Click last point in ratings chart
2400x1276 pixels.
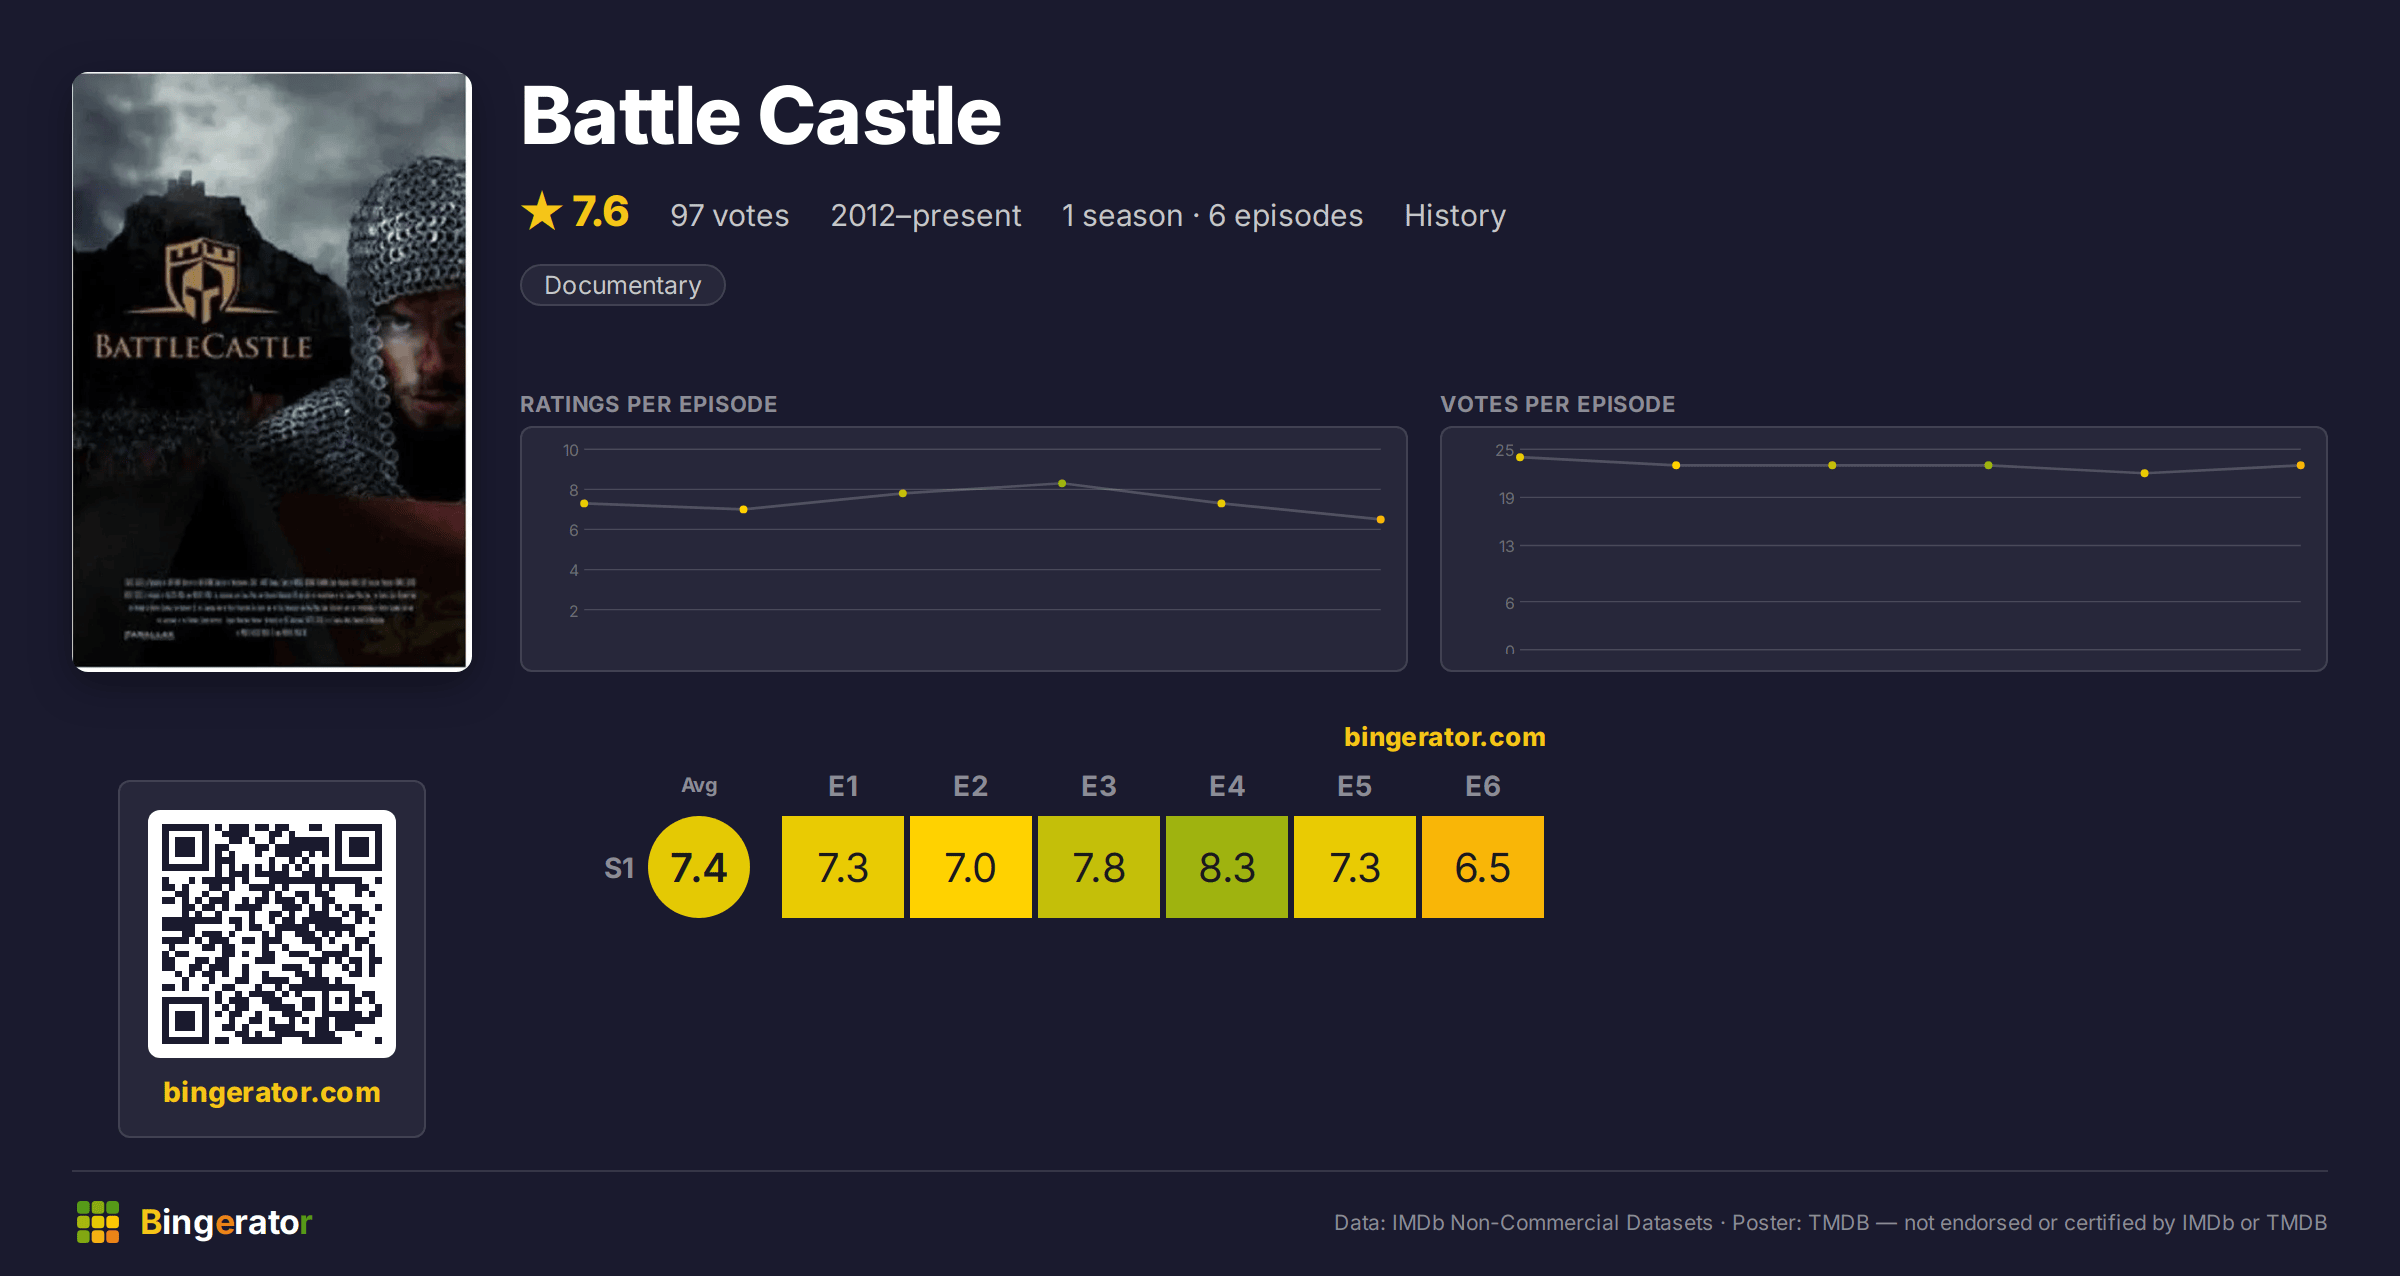coord(1381,520)
